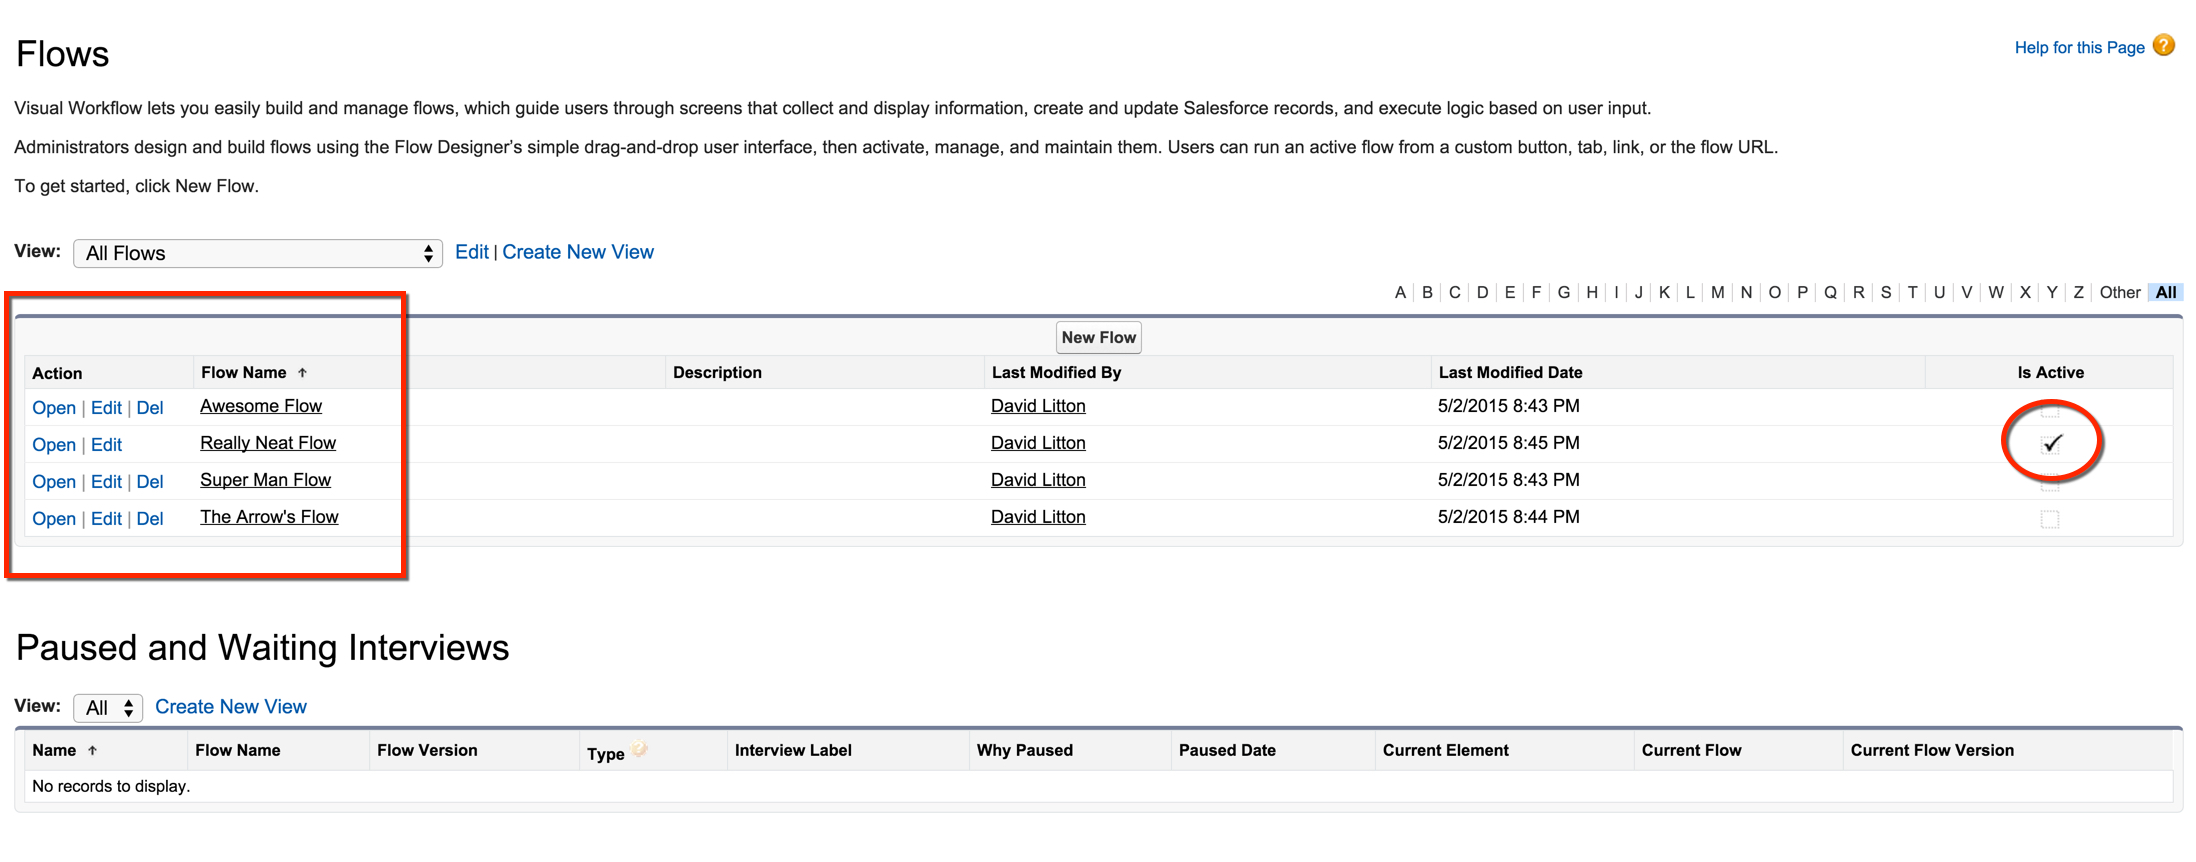Open the Awesome Flow link
The image size is (2196, 862).
tap(261, 406)
